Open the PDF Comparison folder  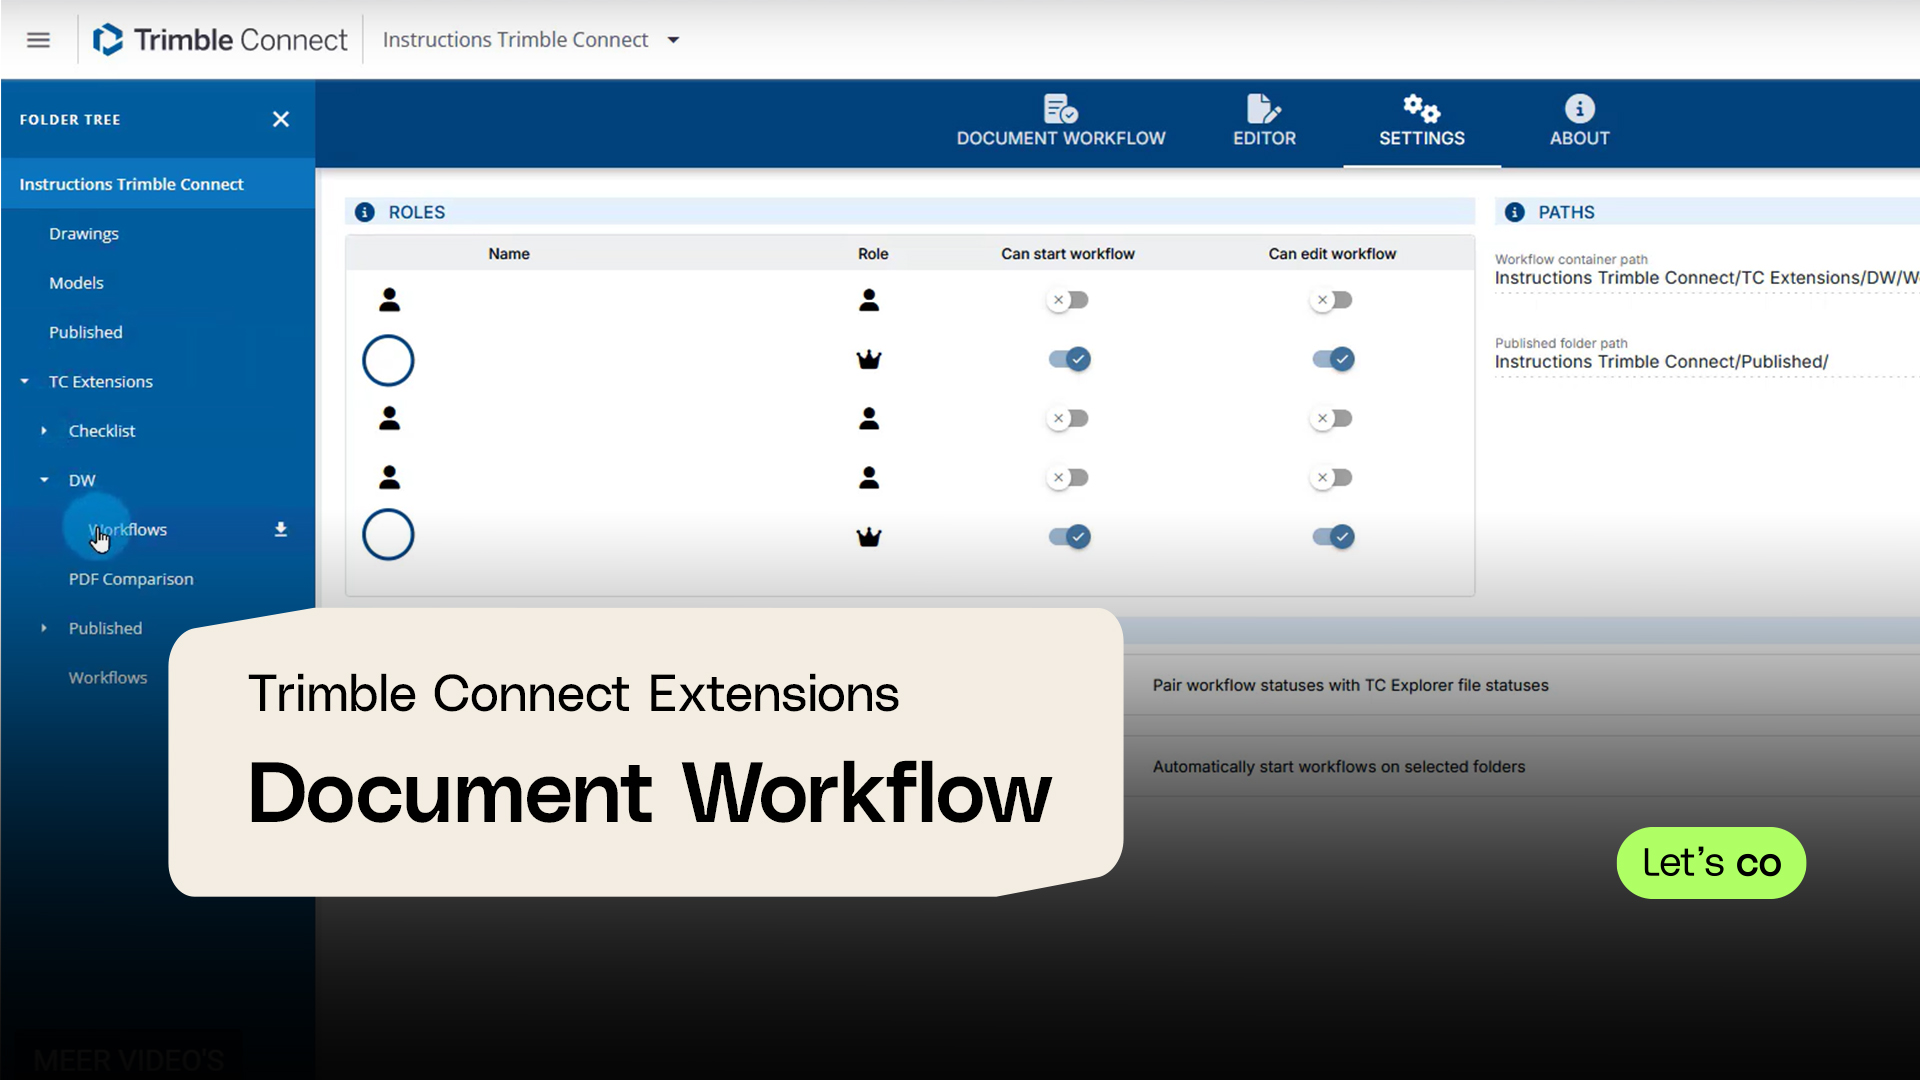[131, 579]
